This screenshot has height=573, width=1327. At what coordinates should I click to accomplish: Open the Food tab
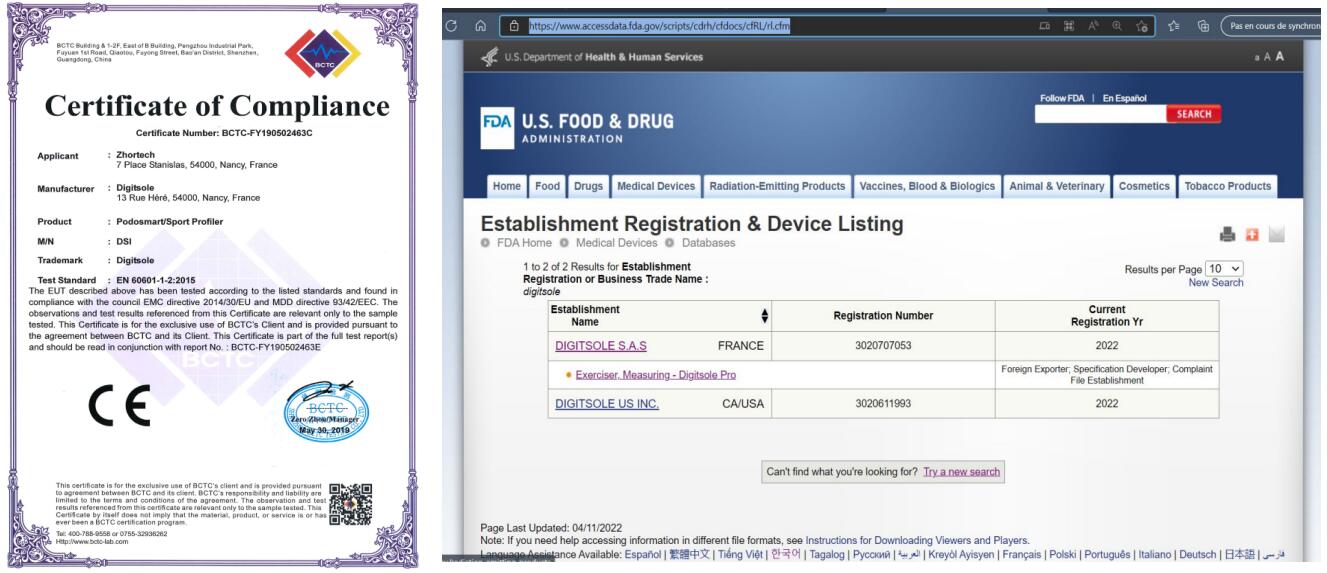[547, 186]
